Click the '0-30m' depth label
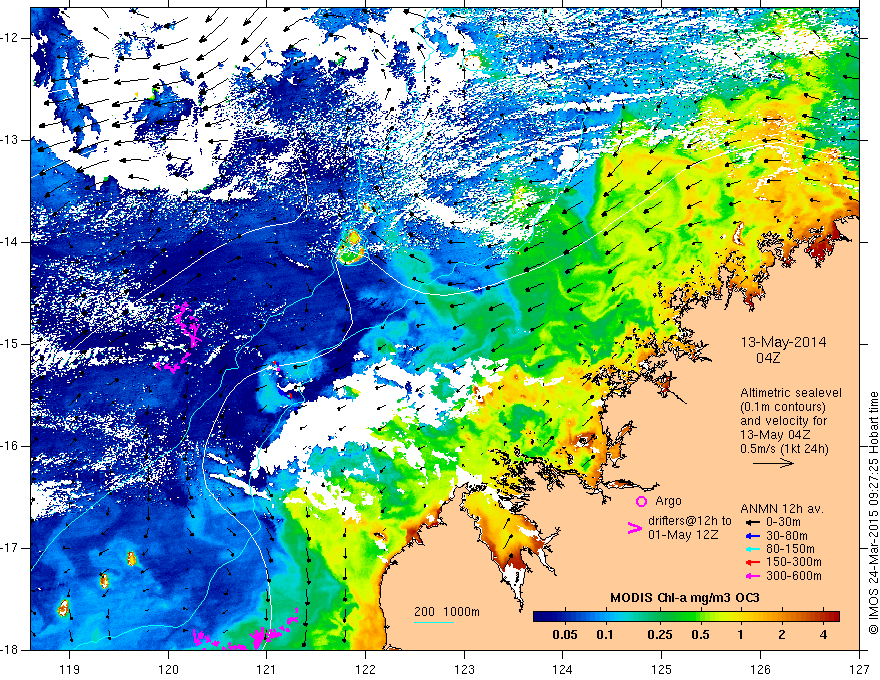The height and width of the screenshot is (680, 880). 783,522
